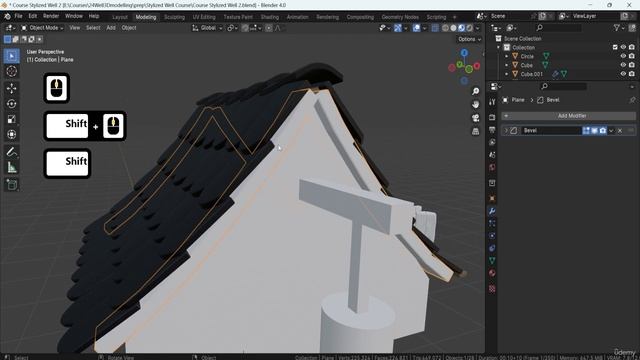The image size is (640, 360).
Task: Open the Render properties tab
Action: [492, 118]
